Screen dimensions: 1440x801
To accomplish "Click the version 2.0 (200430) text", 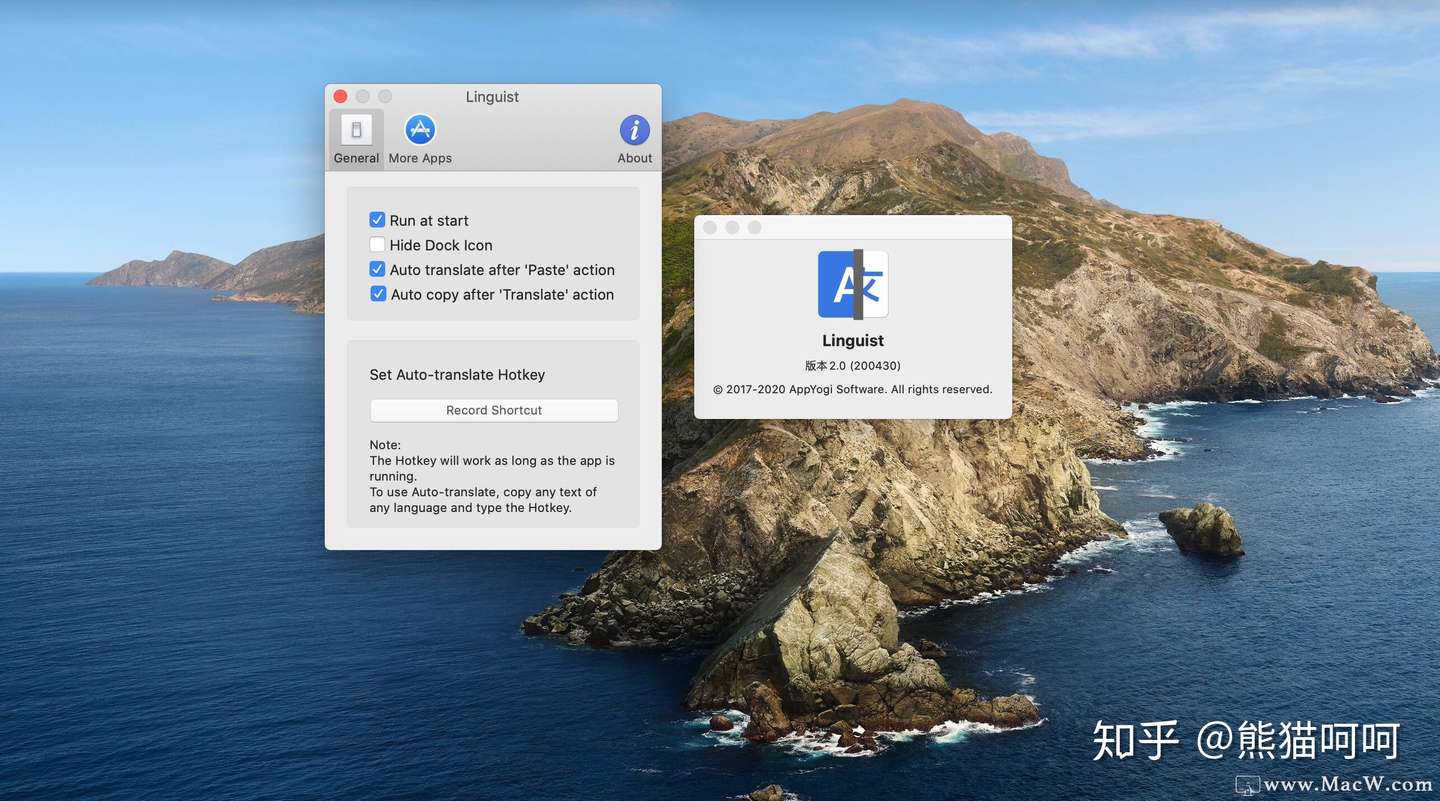I will click(852, 366).
